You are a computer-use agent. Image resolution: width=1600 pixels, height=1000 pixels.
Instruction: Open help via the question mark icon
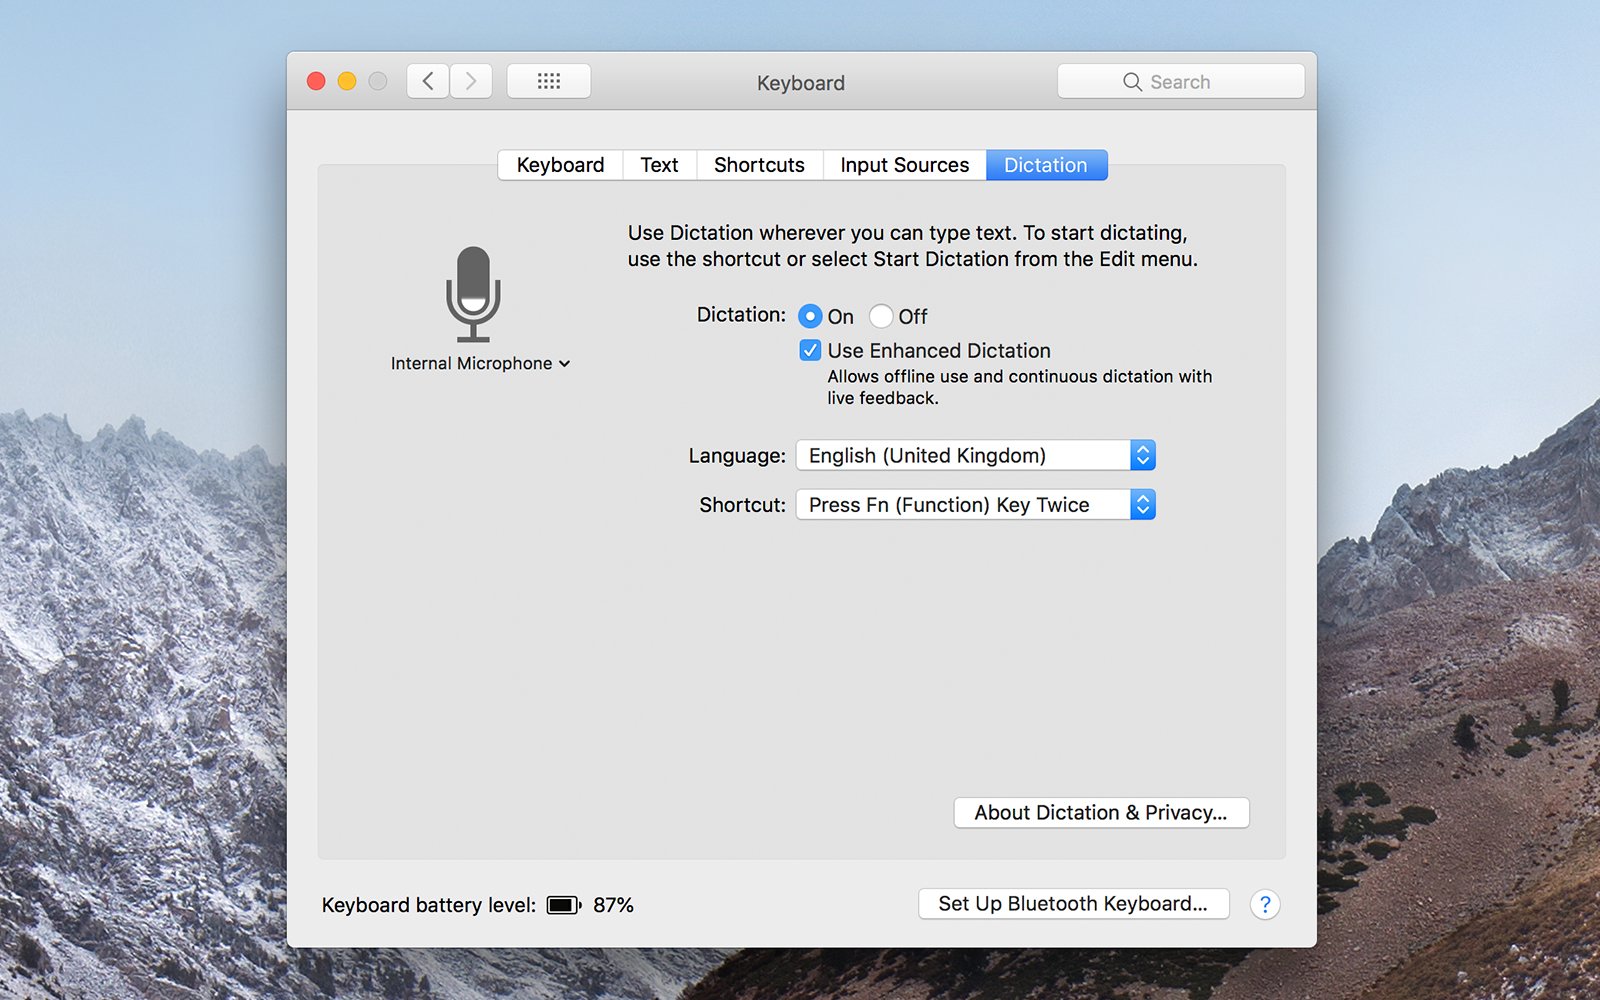(1265, 904)
